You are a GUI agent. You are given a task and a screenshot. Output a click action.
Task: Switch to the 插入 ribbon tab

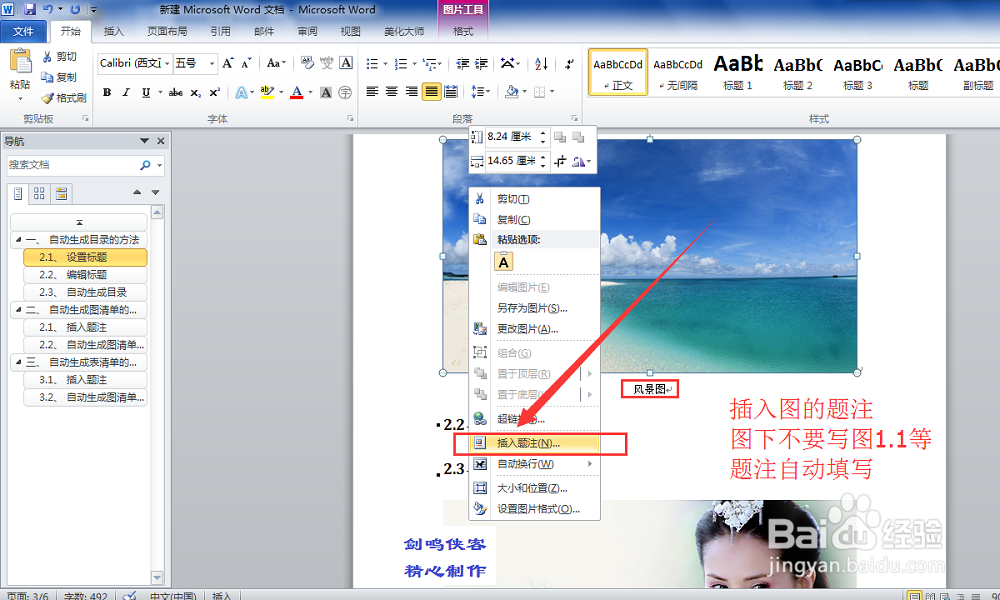pos(114,31)
